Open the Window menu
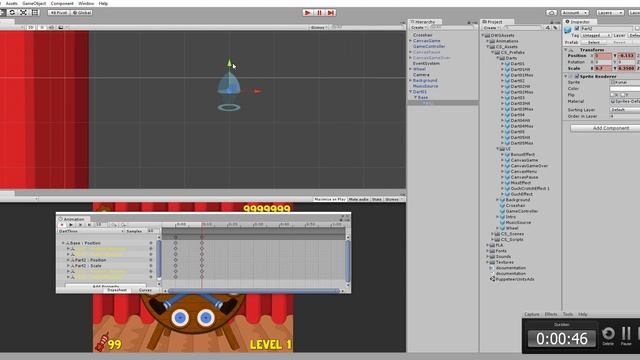 [x=86, y=3]
